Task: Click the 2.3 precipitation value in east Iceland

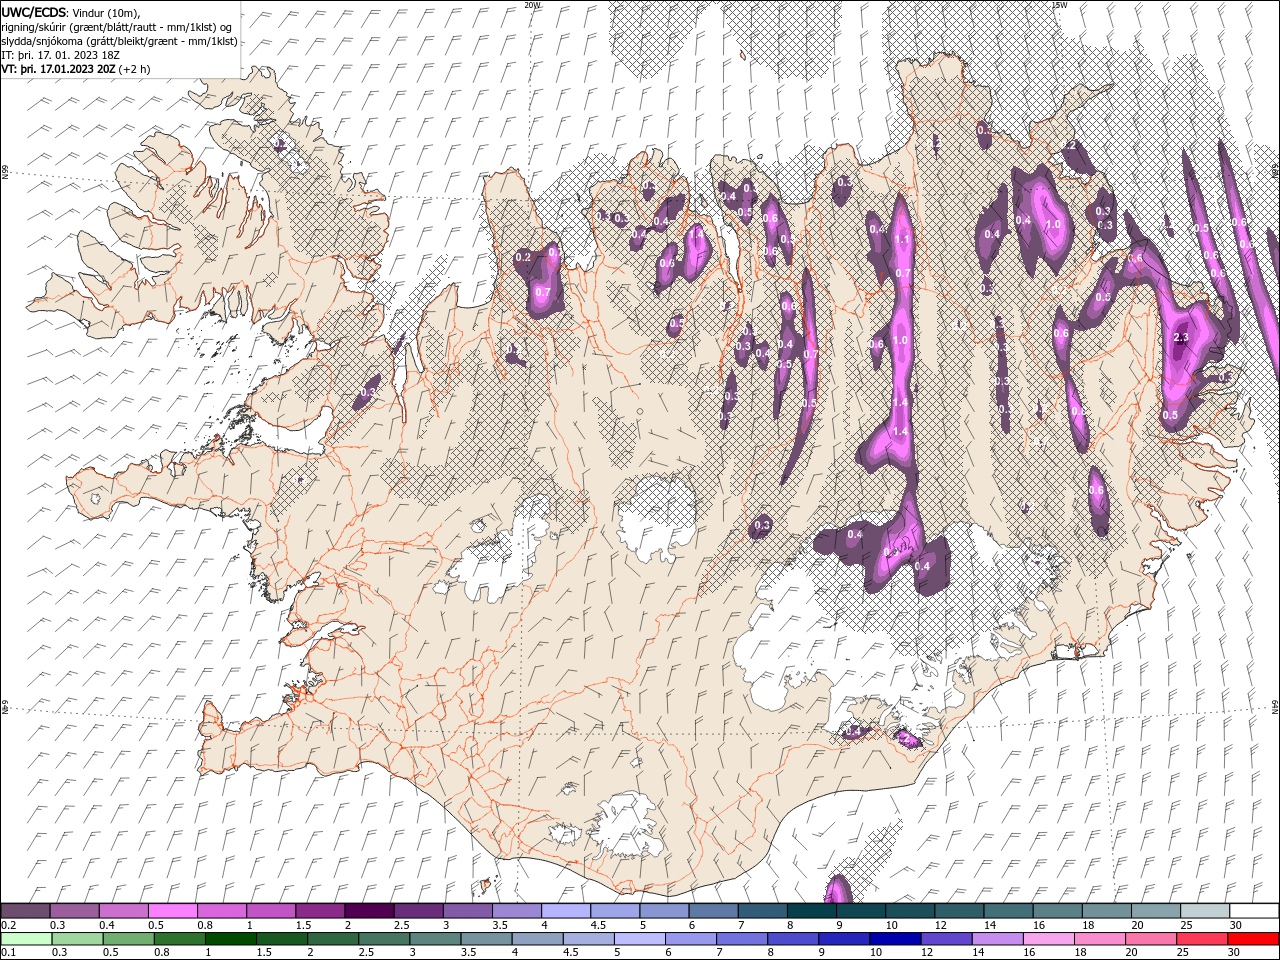Action: 1180,338
